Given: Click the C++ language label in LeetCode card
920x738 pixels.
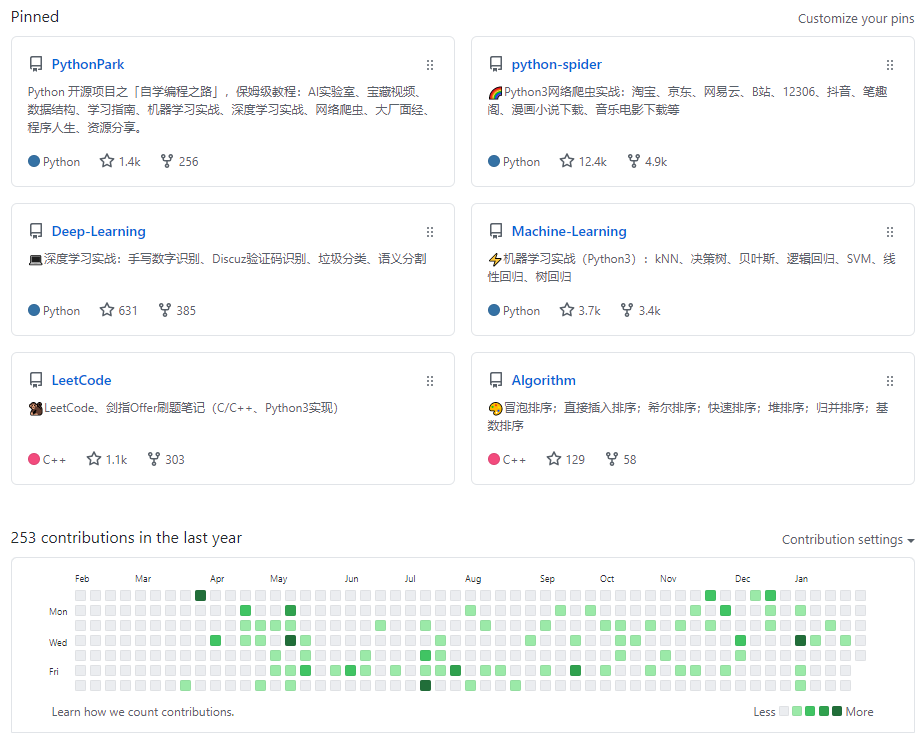Looking at the screenshot, I should pyautogui.click(x=47, y=459).
